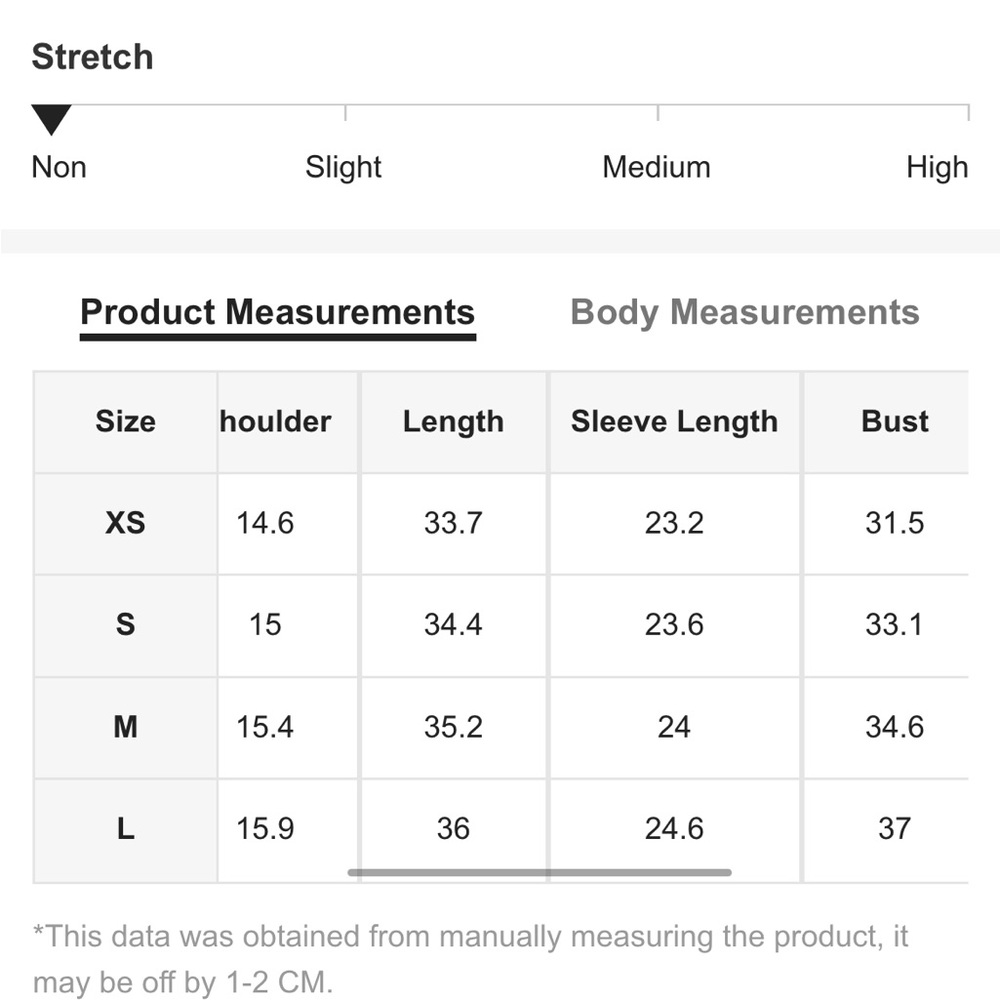Screen dimensions: 1000x1000
Task: Select the M size row header
Action: pyautogui.click(x=126, y=727)
